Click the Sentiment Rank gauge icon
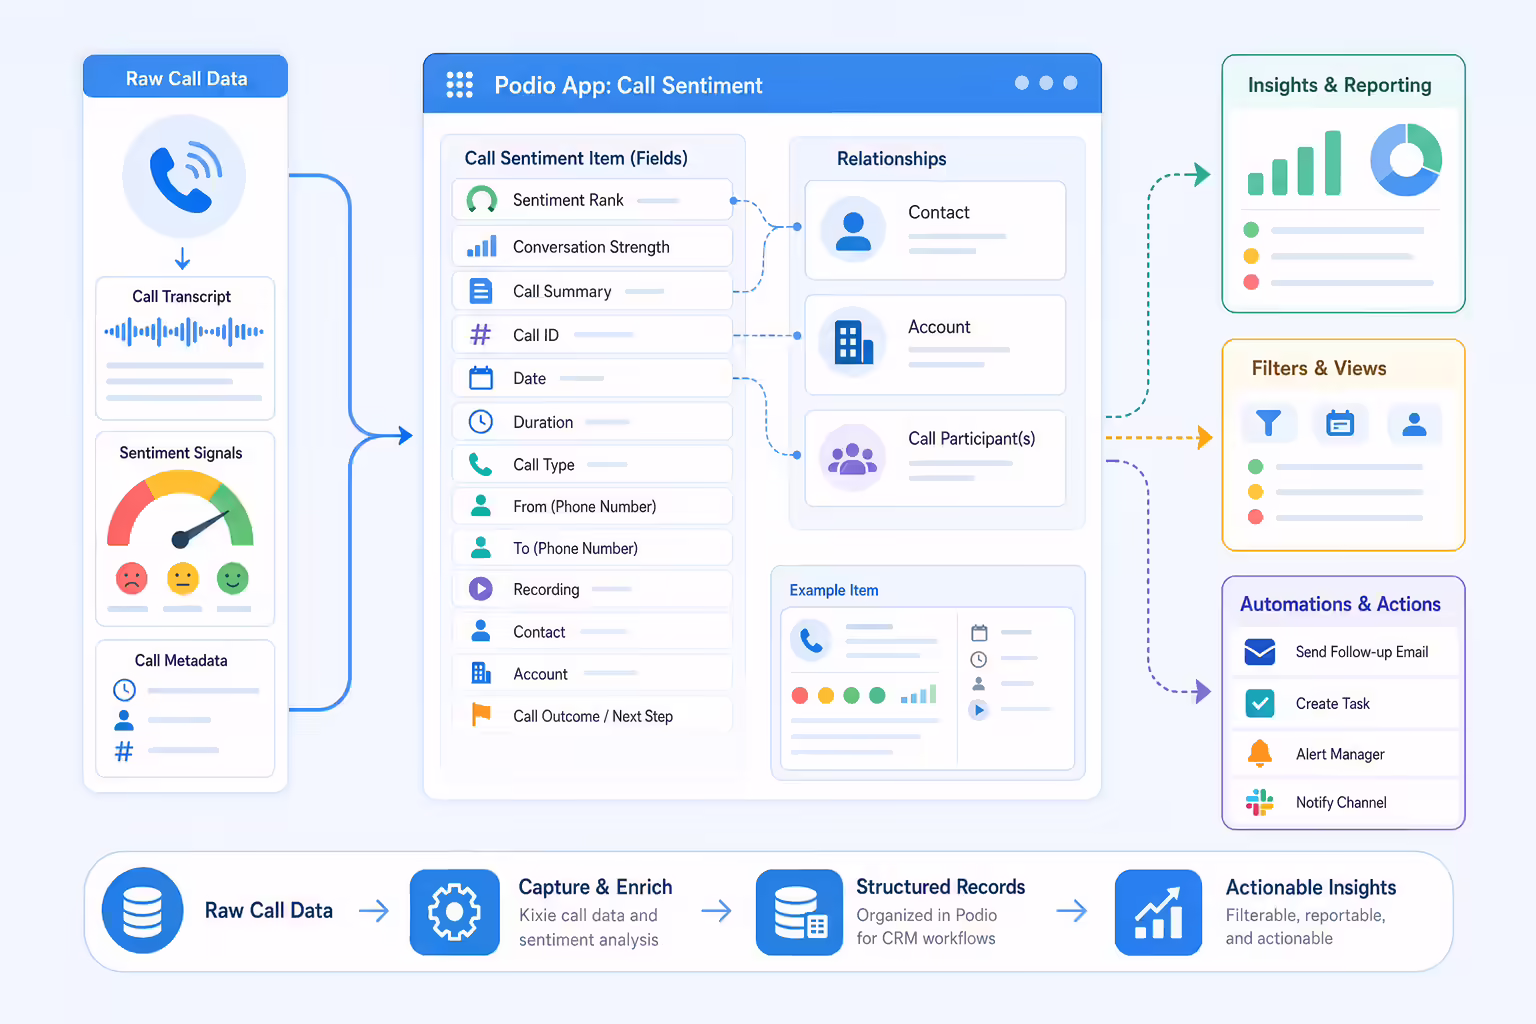Viewport: 1536px width, 1024px height. tap(482, 200)
